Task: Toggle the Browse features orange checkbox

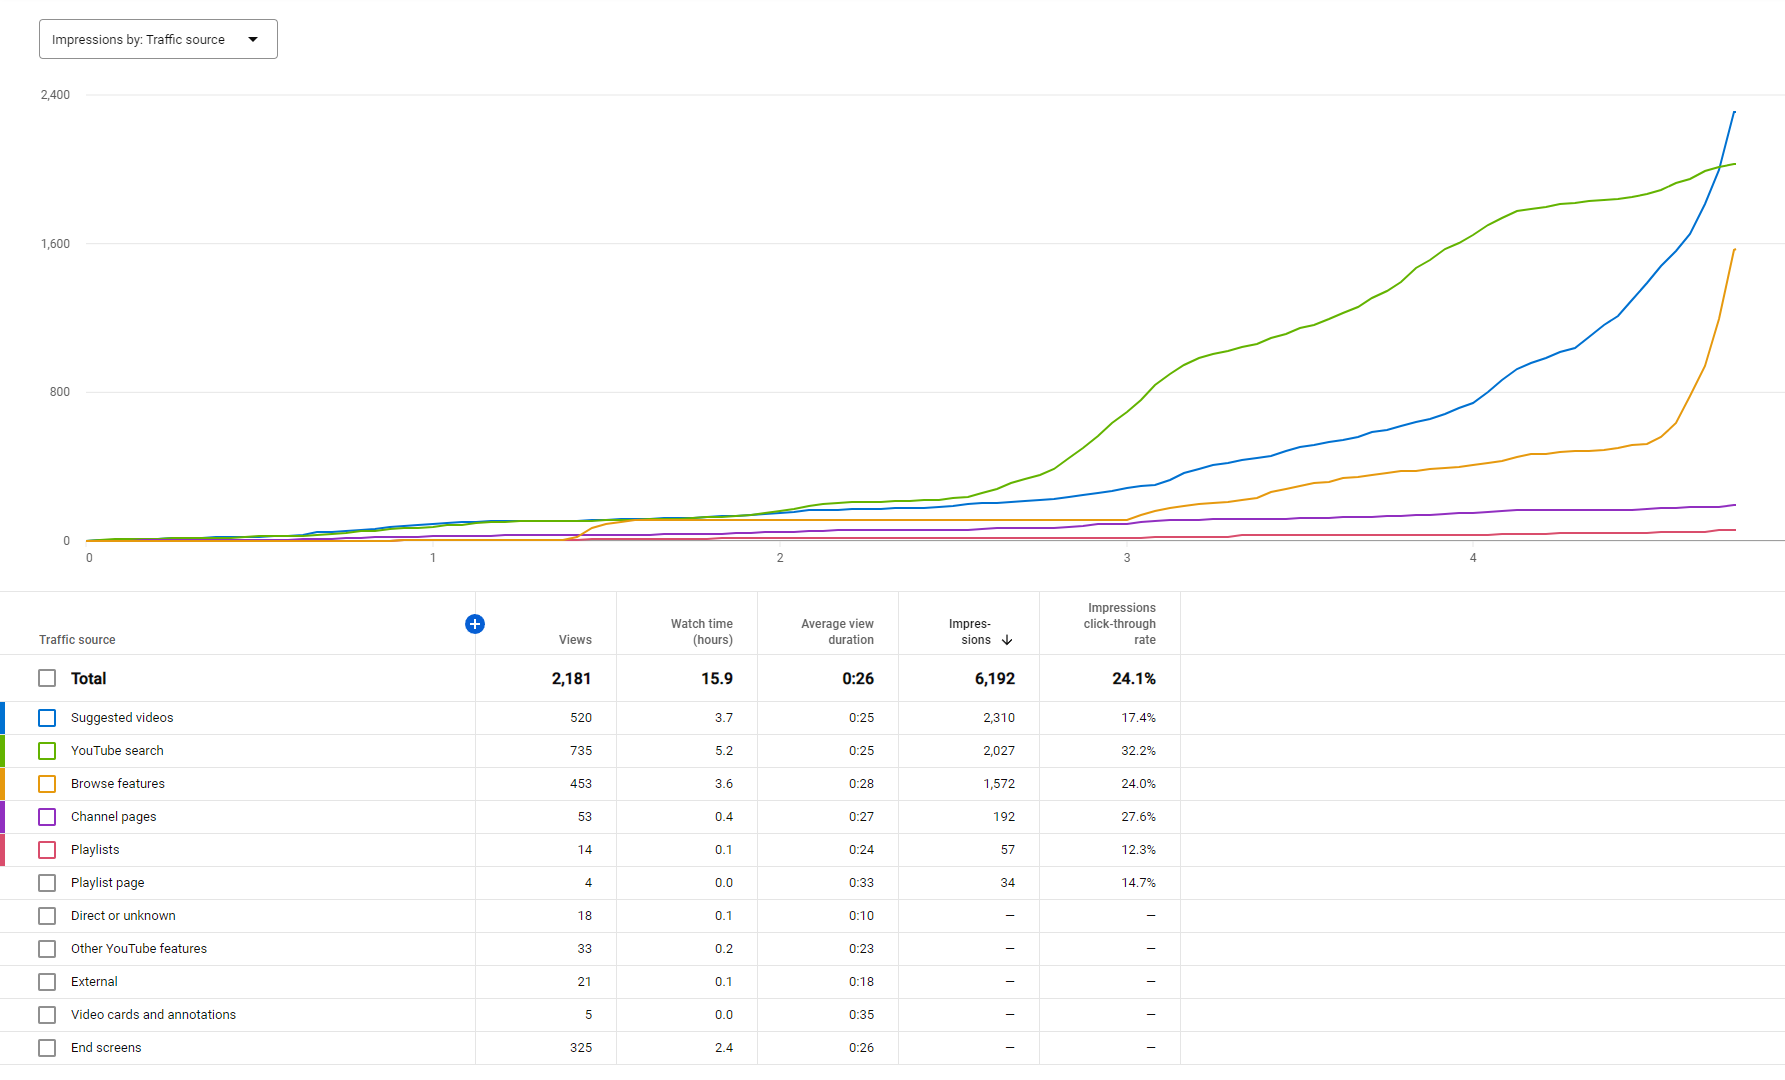Action: pos(47,784)
